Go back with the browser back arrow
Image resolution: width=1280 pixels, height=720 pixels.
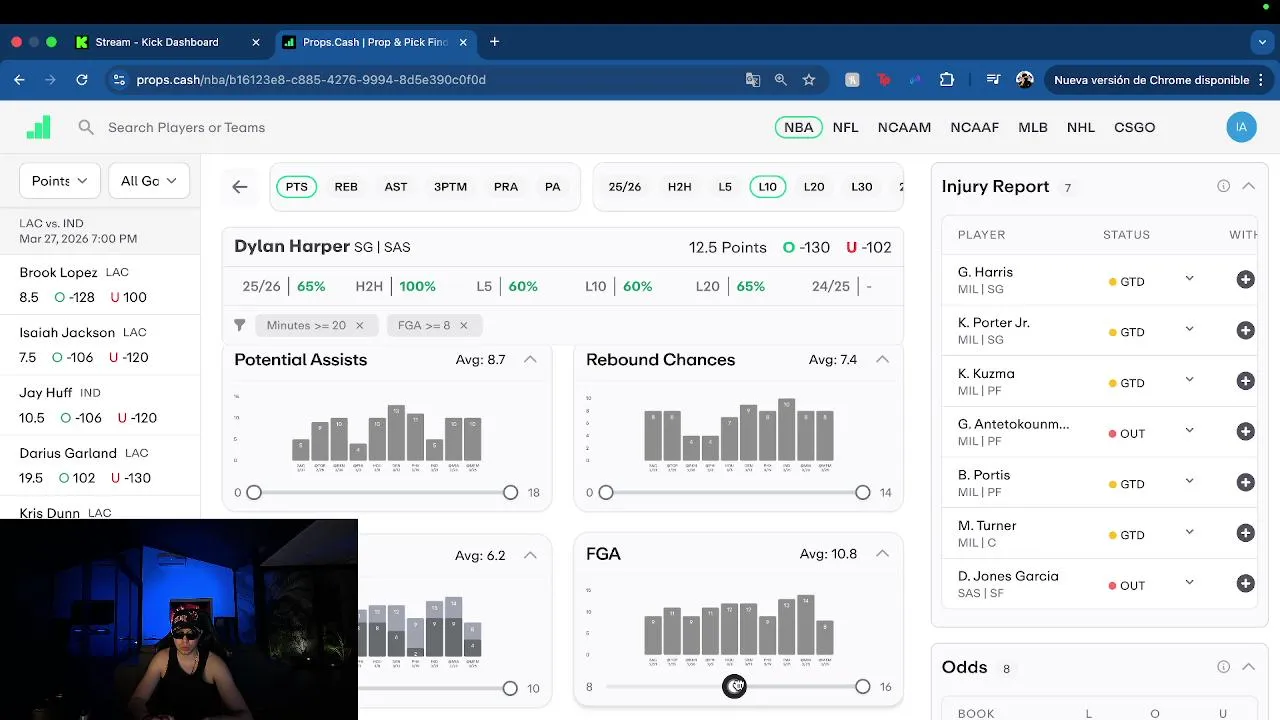(20, 80)
